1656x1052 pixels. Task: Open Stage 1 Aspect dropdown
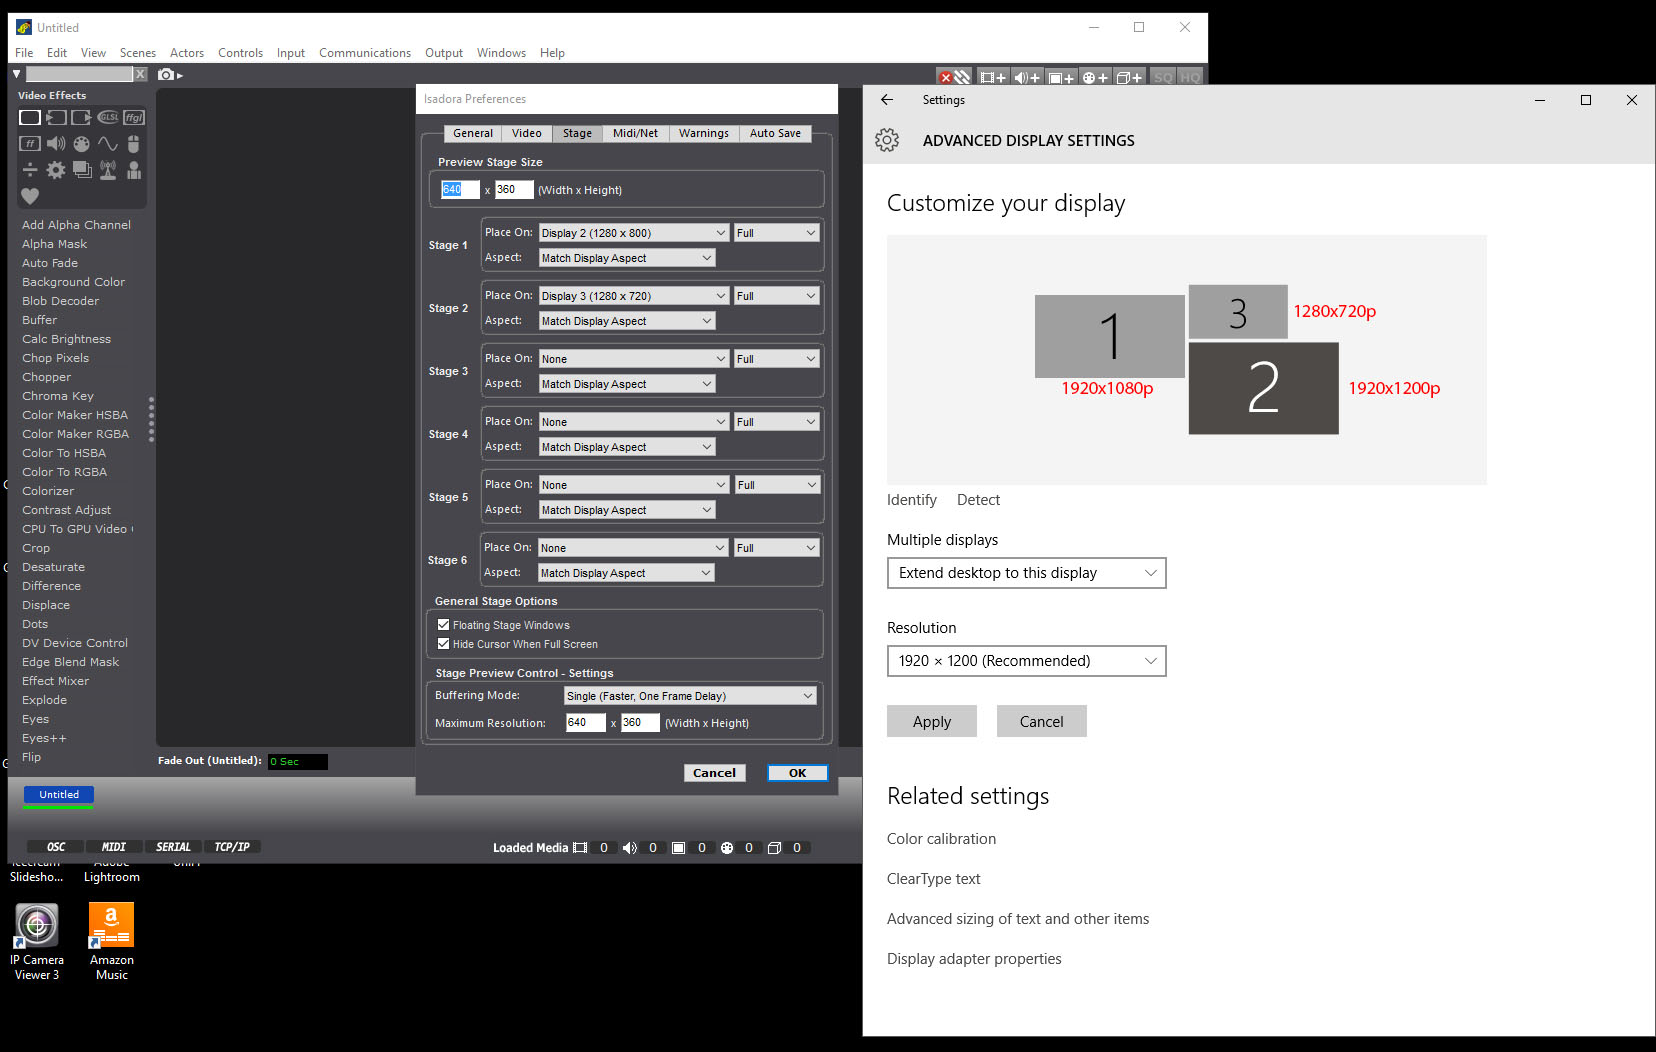627,258
